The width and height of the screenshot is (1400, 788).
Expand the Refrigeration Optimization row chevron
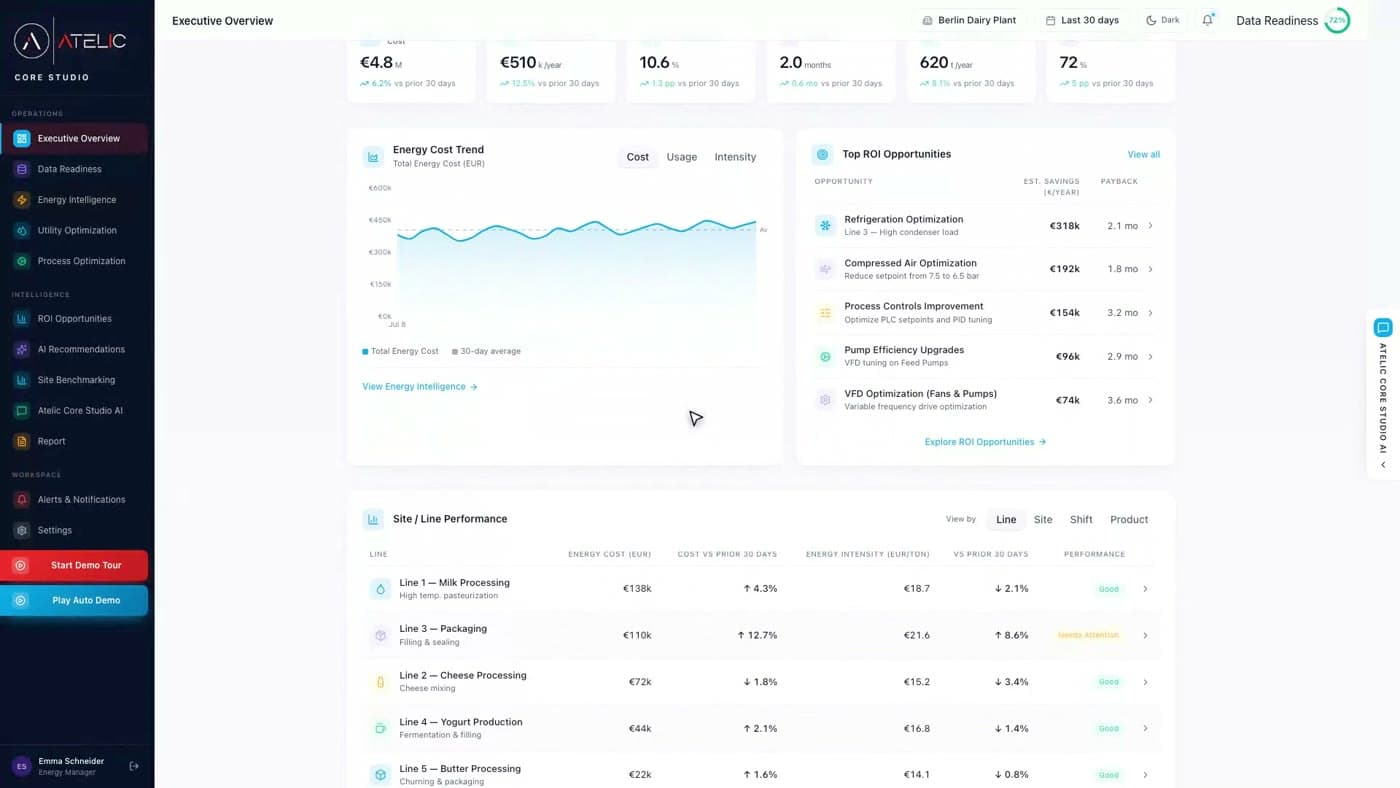(x=1150, y=226)
